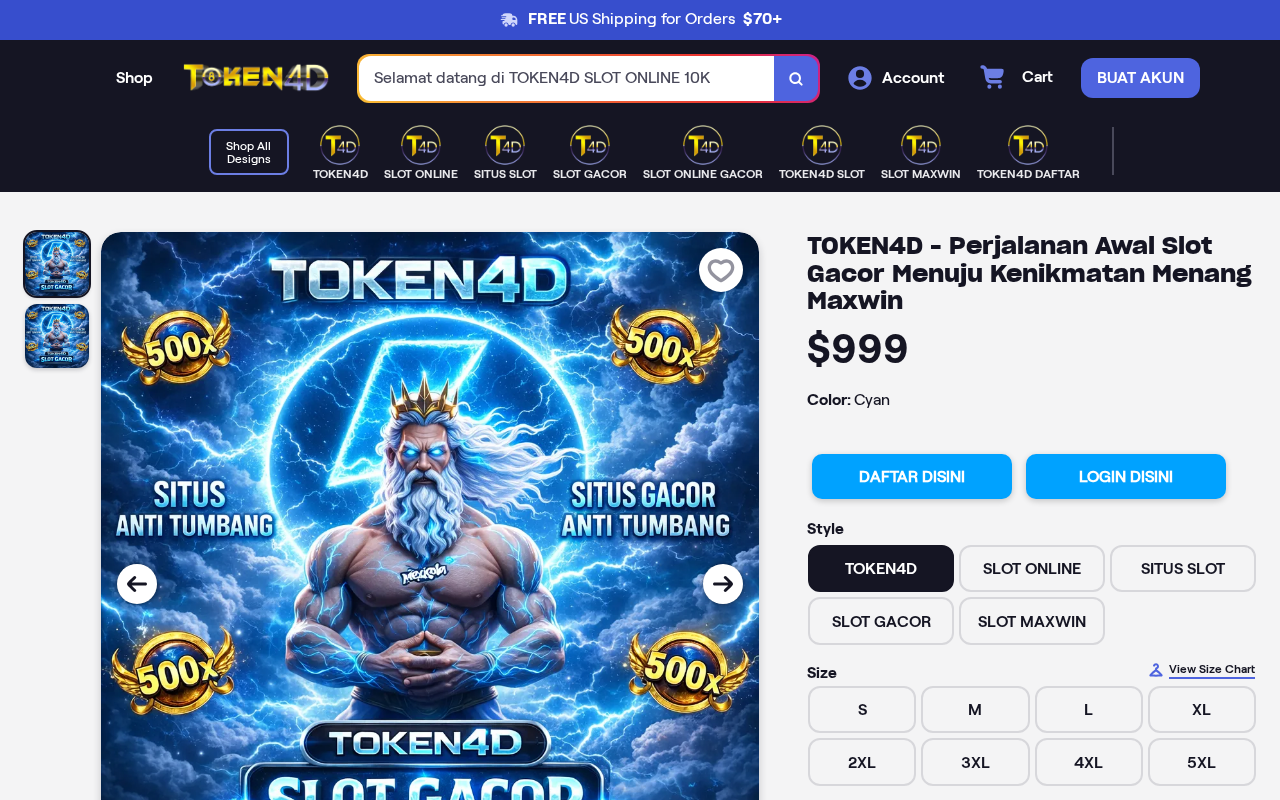This screenshot has width=1280, height=800.
Task: Open SLOT ONLINE GACOR nav item
Action: [703, 153]
